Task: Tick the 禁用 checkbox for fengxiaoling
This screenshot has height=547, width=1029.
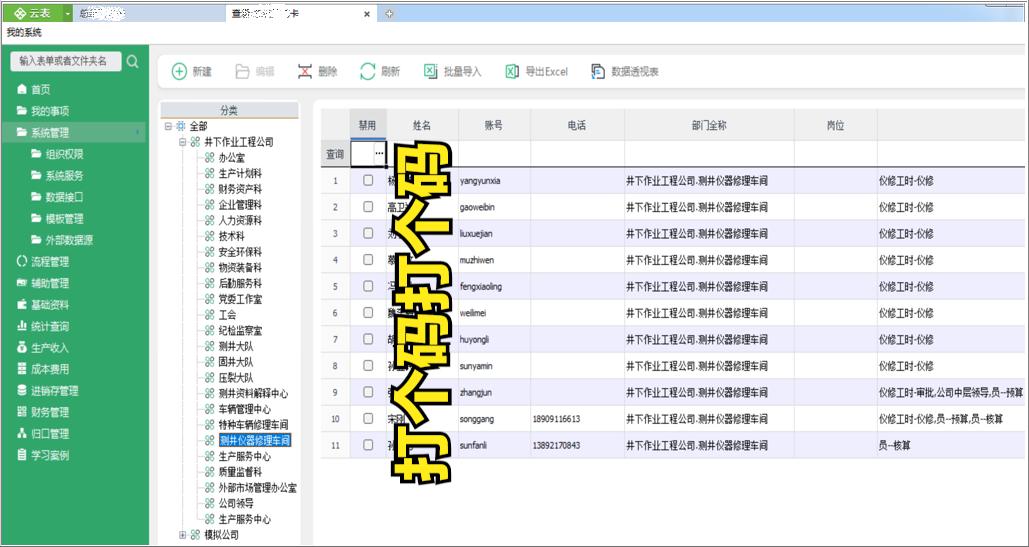Action: [x=368, y=286]
